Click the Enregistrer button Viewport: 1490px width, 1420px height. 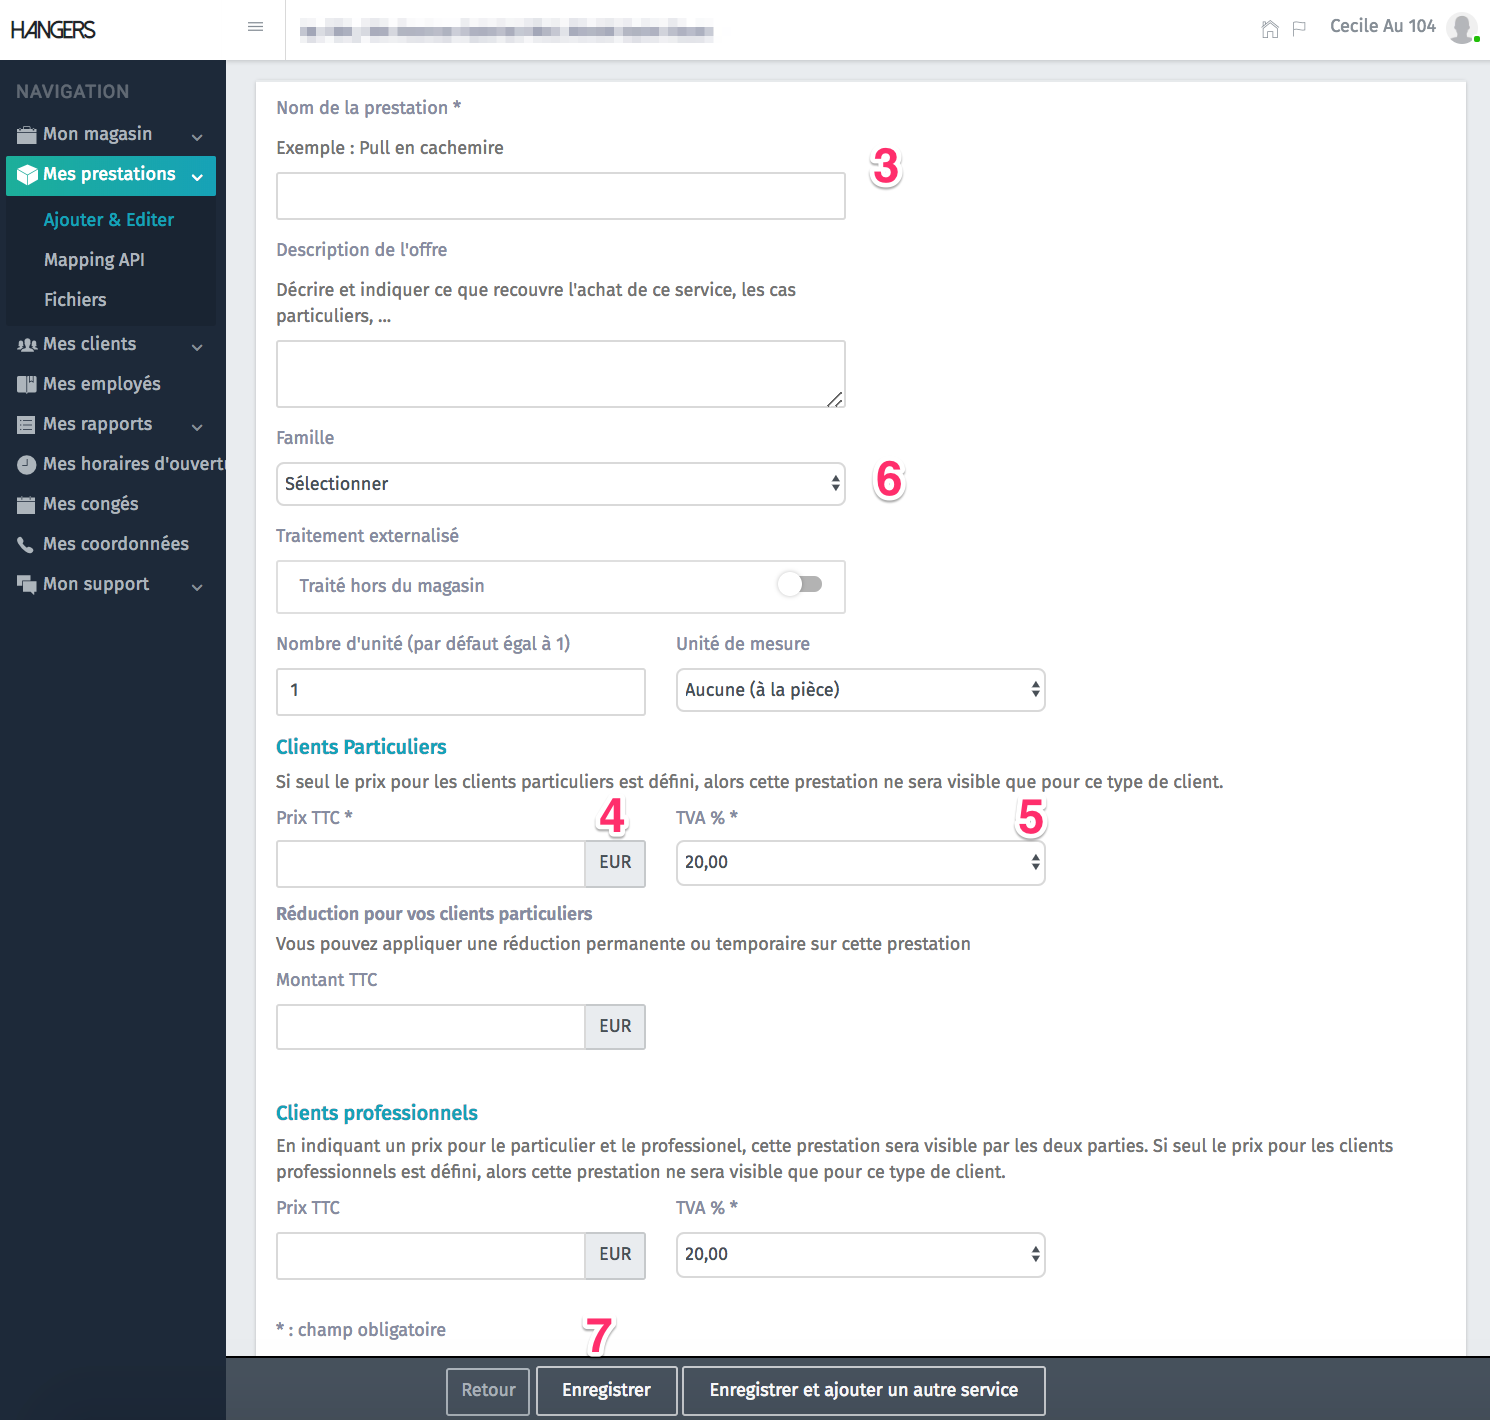(x=606, y=1390)
